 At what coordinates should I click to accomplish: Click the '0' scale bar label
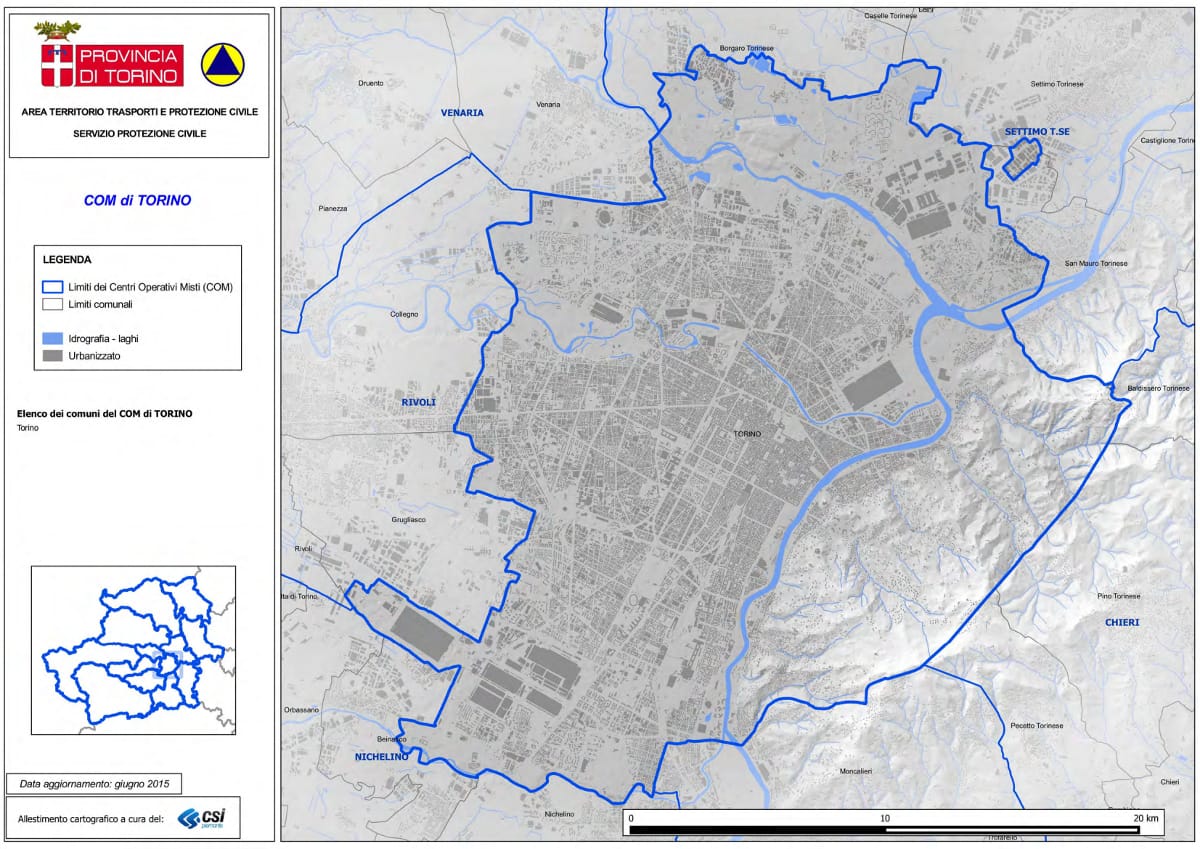click(x=632, y=818)
